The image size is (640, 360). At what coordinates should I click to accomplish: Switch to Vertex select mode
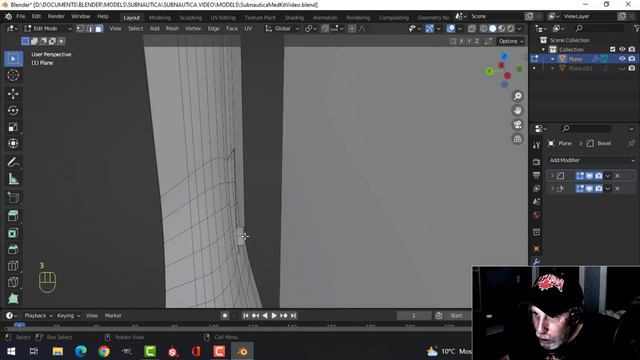(80, 29)
